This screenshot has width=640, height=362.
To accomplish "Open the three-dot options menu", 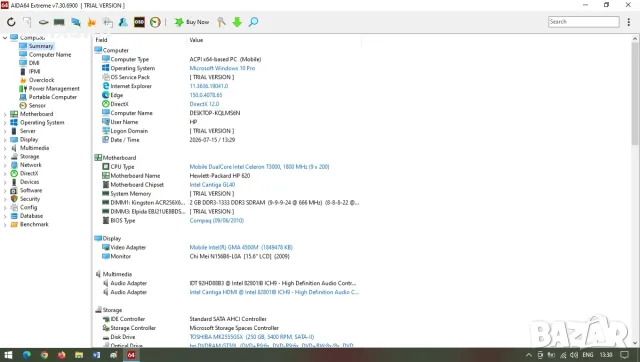I will [x=629, y=22].
